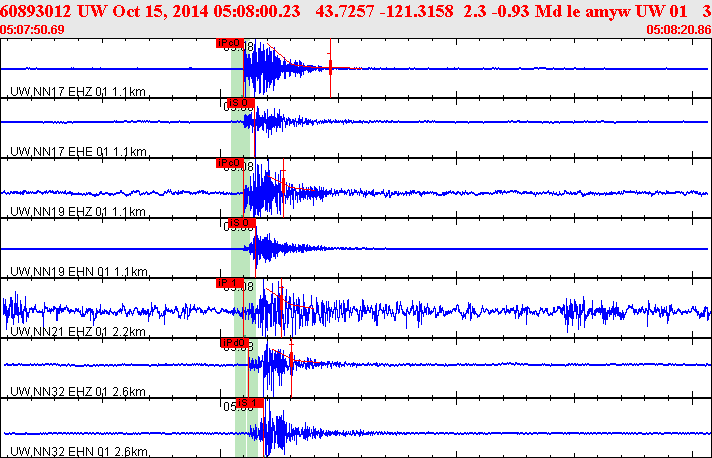Click the red S pick flag on NN32 EHN
Viewport: 712px width, 458px height.
click(x=247, y=403)
